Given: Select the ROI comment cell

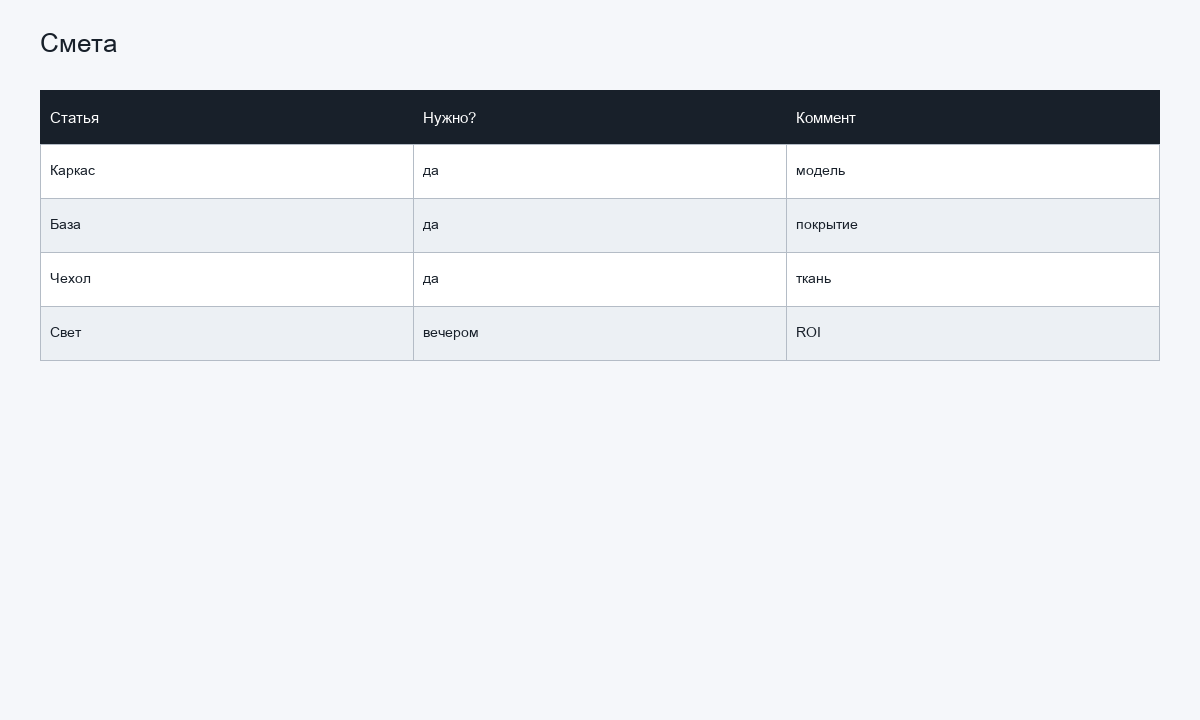Looking at the screenshot, I should (973, 333).
